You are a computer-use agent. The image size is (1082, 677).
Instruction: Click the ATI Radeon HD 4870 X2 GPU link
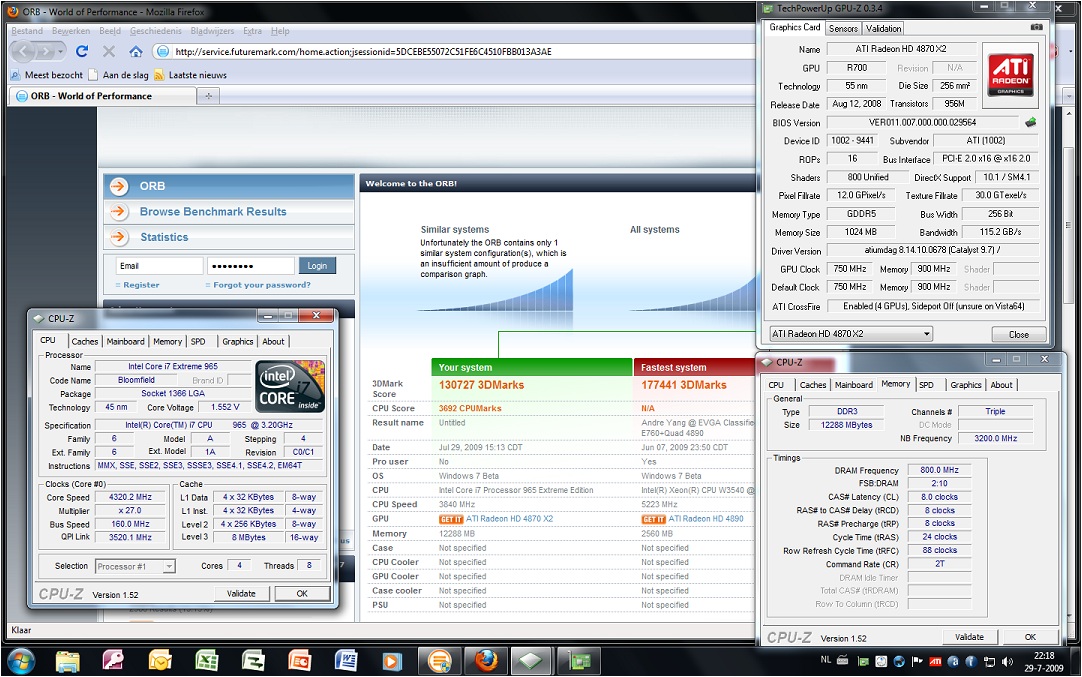pos(509,519)
